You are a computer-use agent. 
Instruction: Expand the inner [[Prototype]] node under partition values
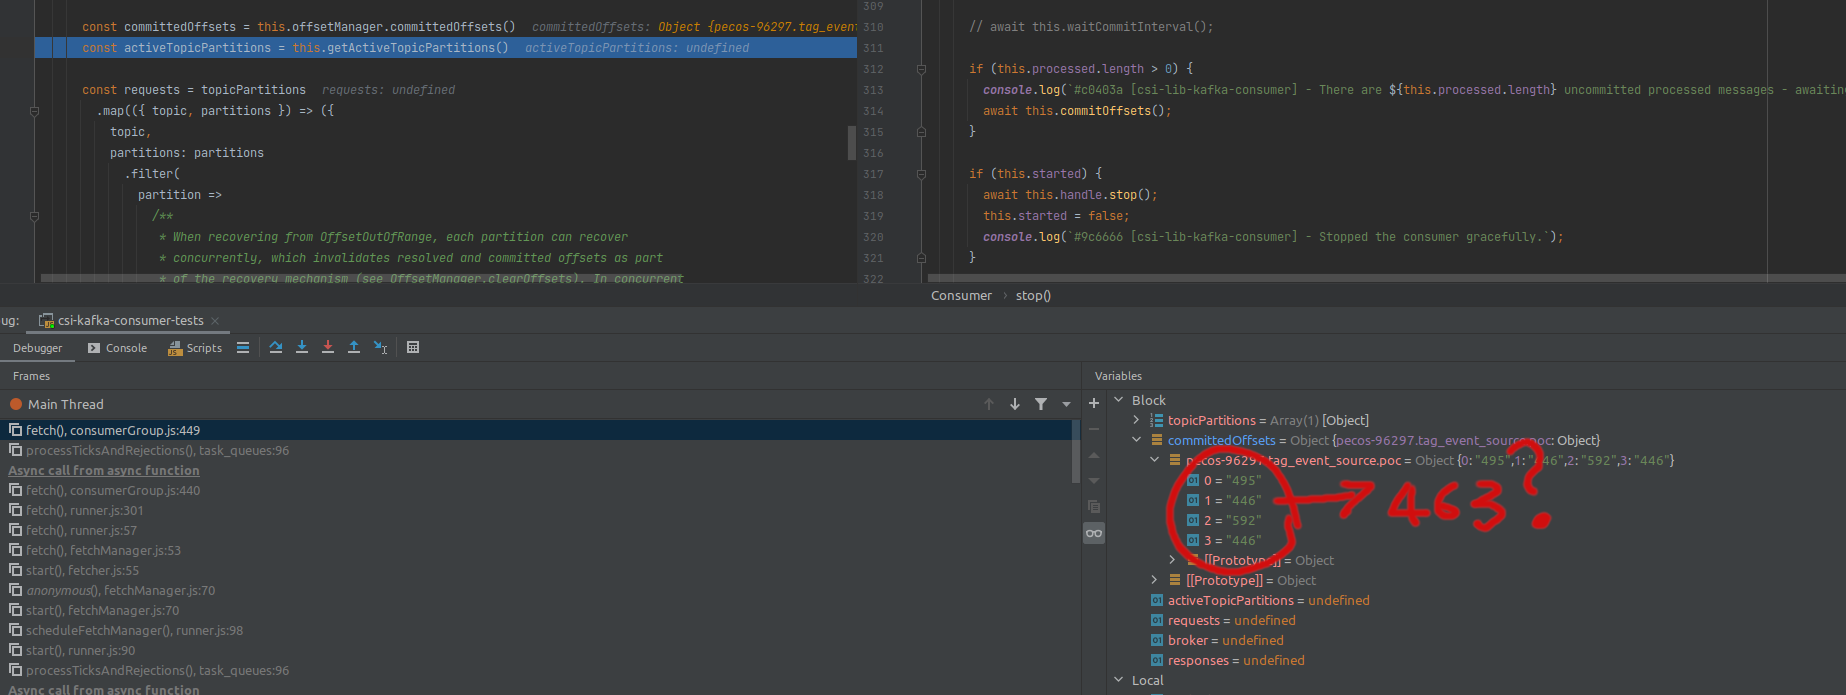coord(1173,560)
